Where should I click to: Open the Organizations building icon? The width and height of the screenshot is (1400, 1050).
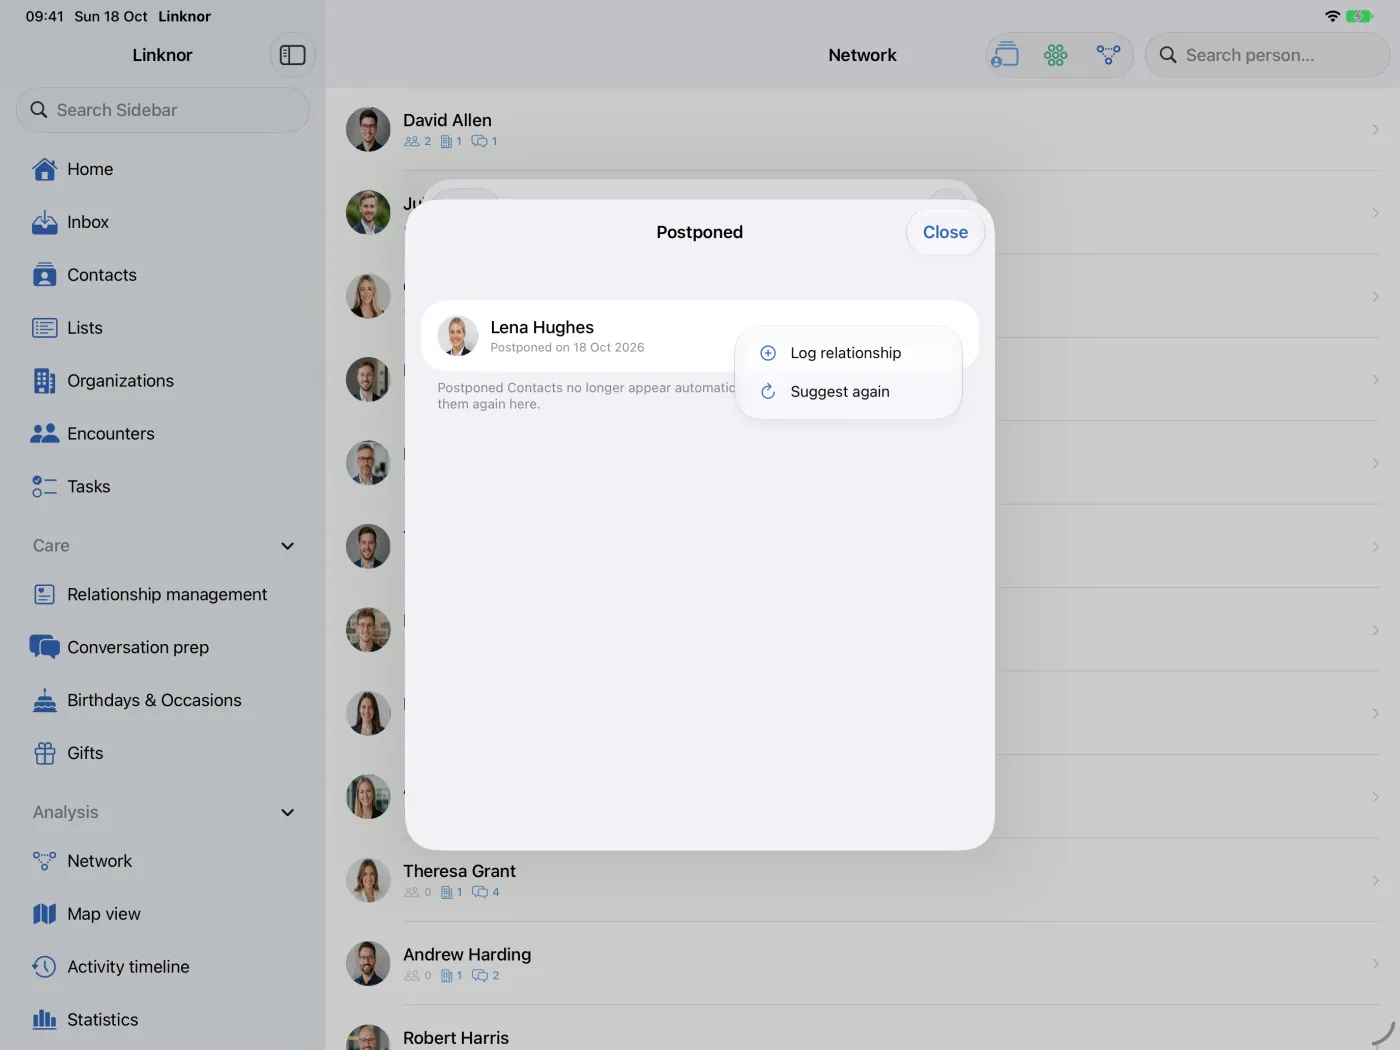45,381
